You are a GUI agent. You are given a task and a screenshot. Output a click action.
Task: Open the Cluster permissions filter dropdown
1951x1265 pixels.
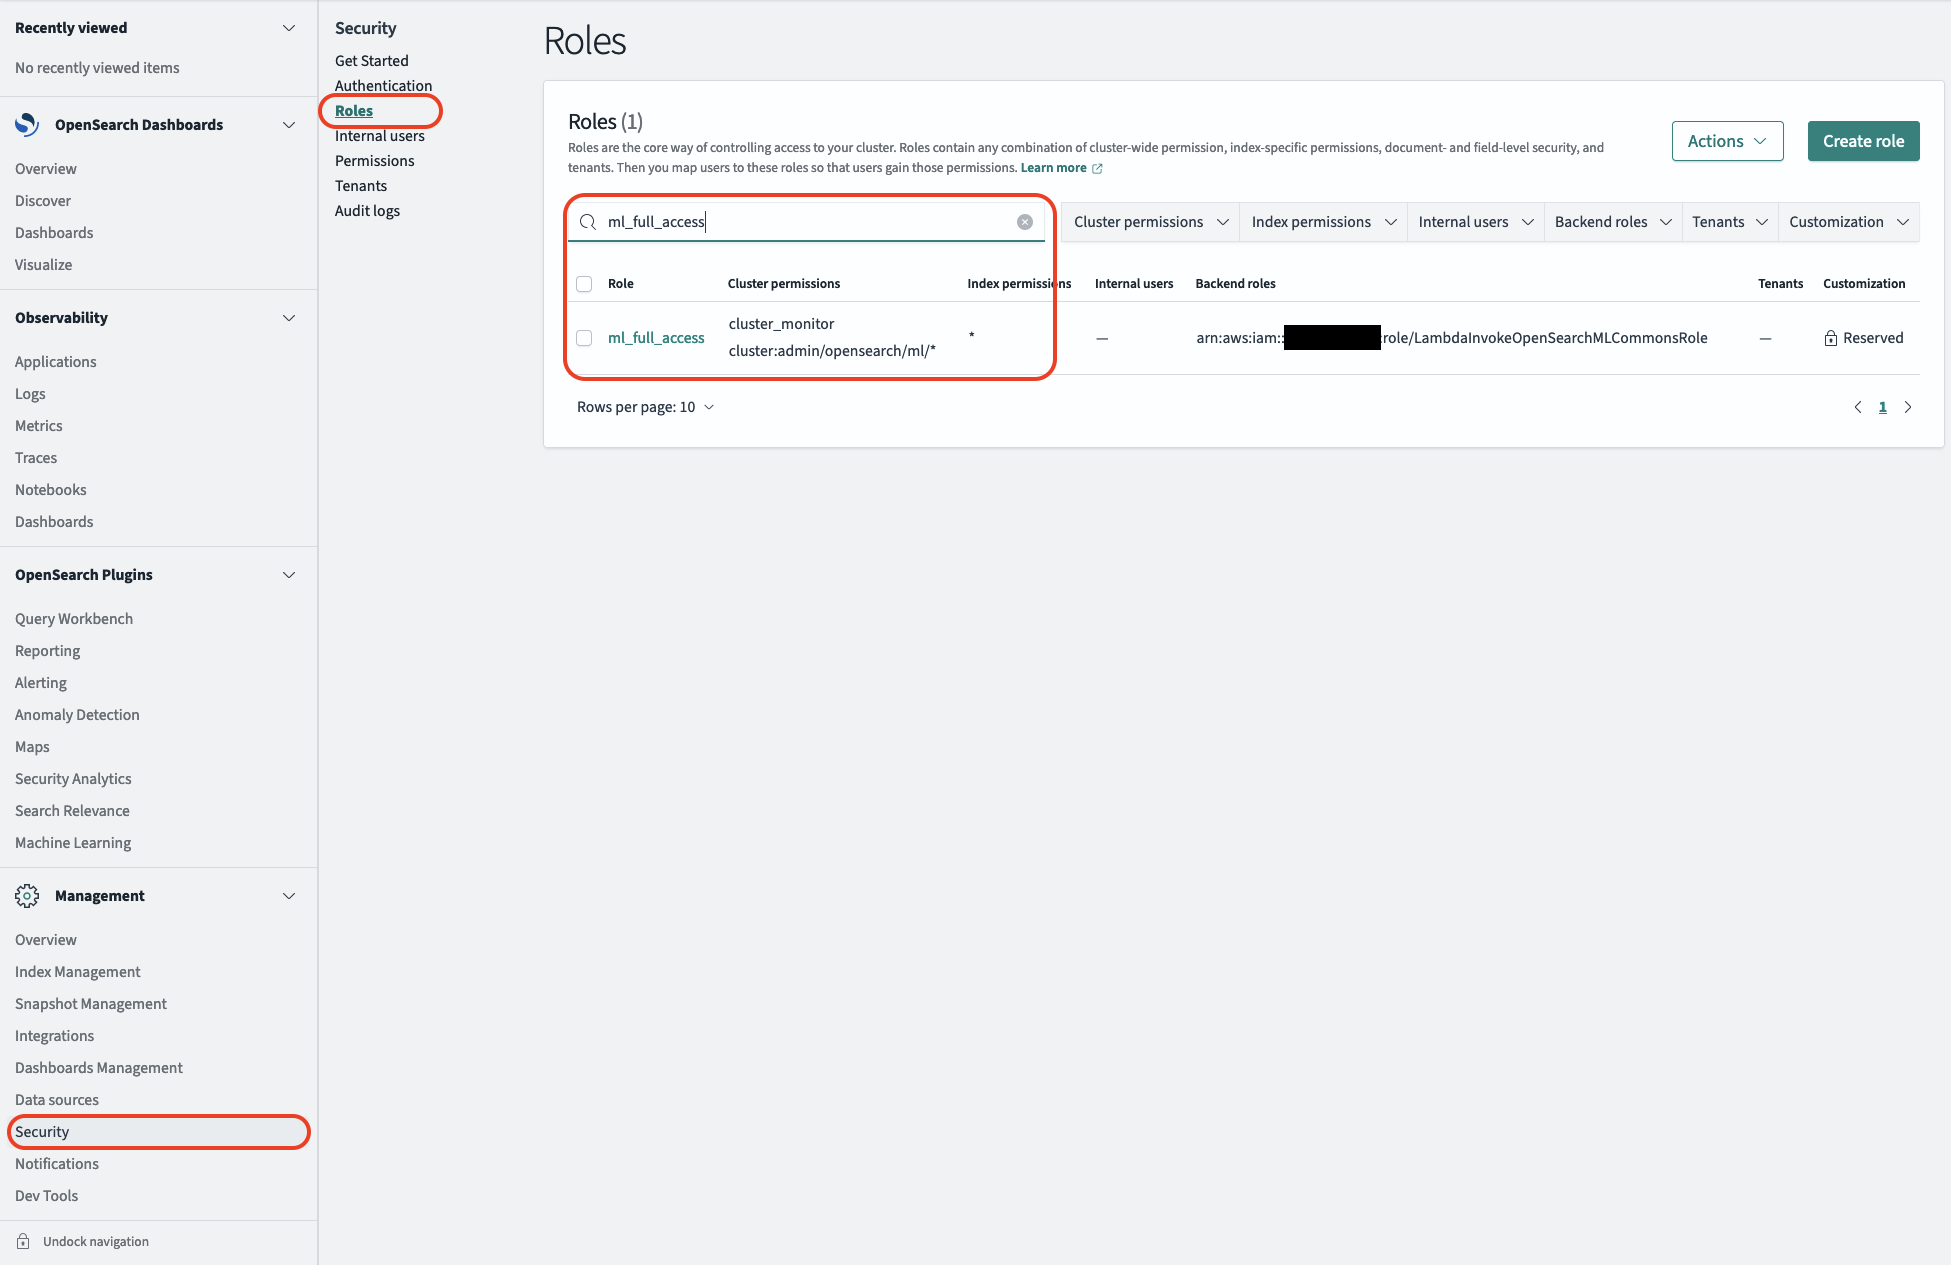coord(1150,222)
